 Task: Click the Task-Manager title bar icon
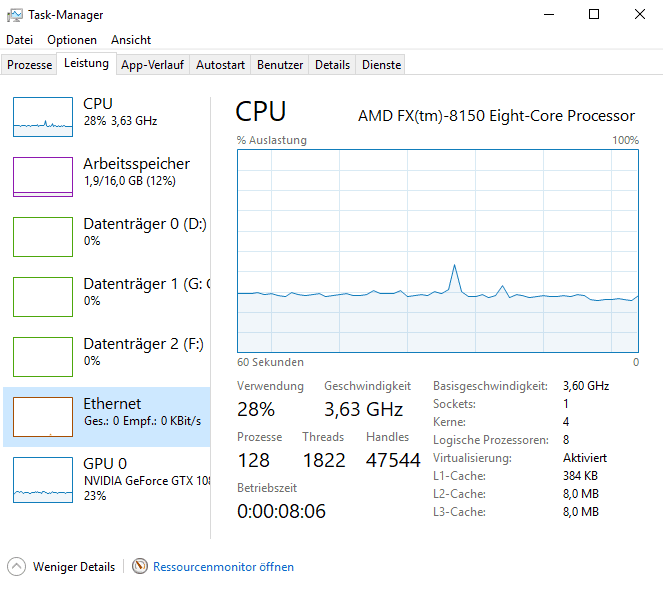tap(15, 15)
